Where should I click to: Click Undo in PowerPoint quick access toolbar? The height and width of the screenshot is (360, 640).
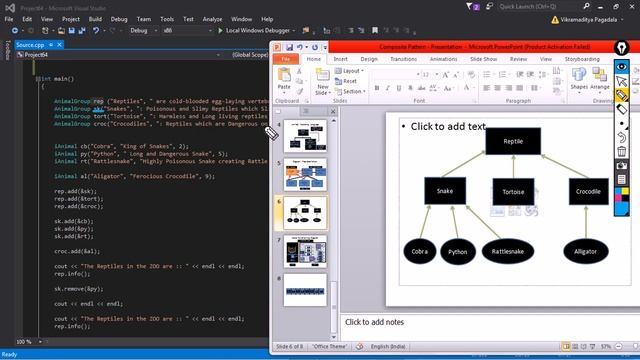(x=300, y=47)
